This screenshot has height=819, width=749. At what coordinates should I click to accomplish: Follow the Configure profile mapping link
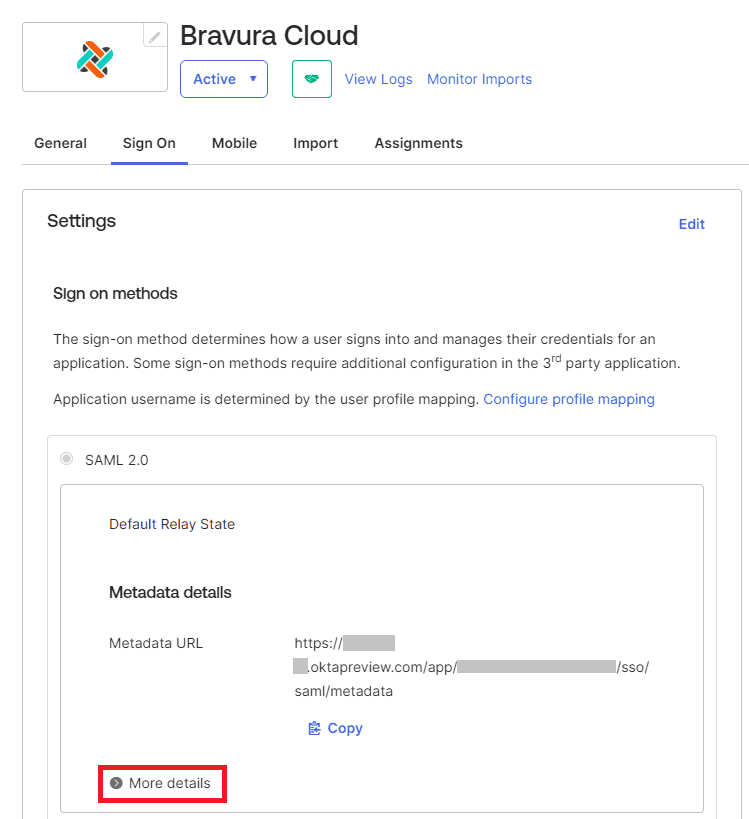pos(568,399)
